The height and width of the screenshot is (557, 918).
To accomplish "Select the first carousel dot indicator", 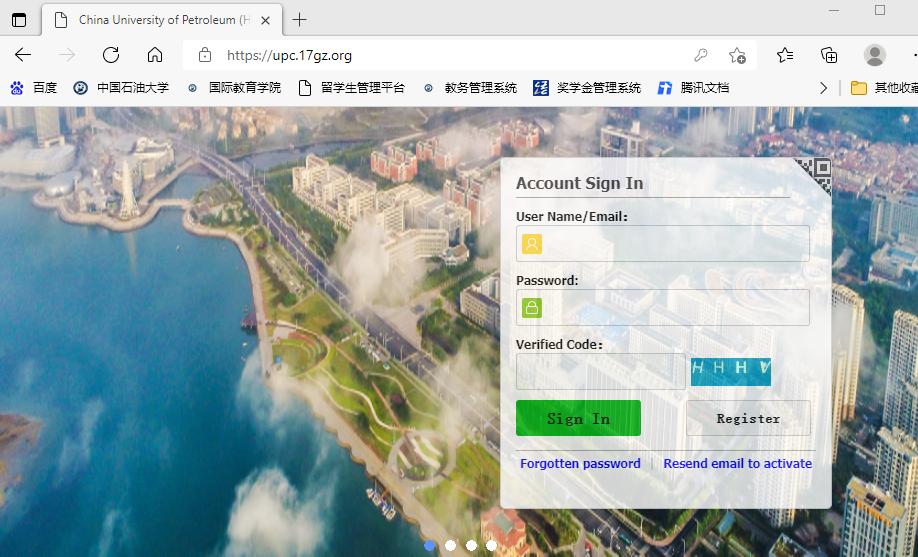I will pos(430,545).
